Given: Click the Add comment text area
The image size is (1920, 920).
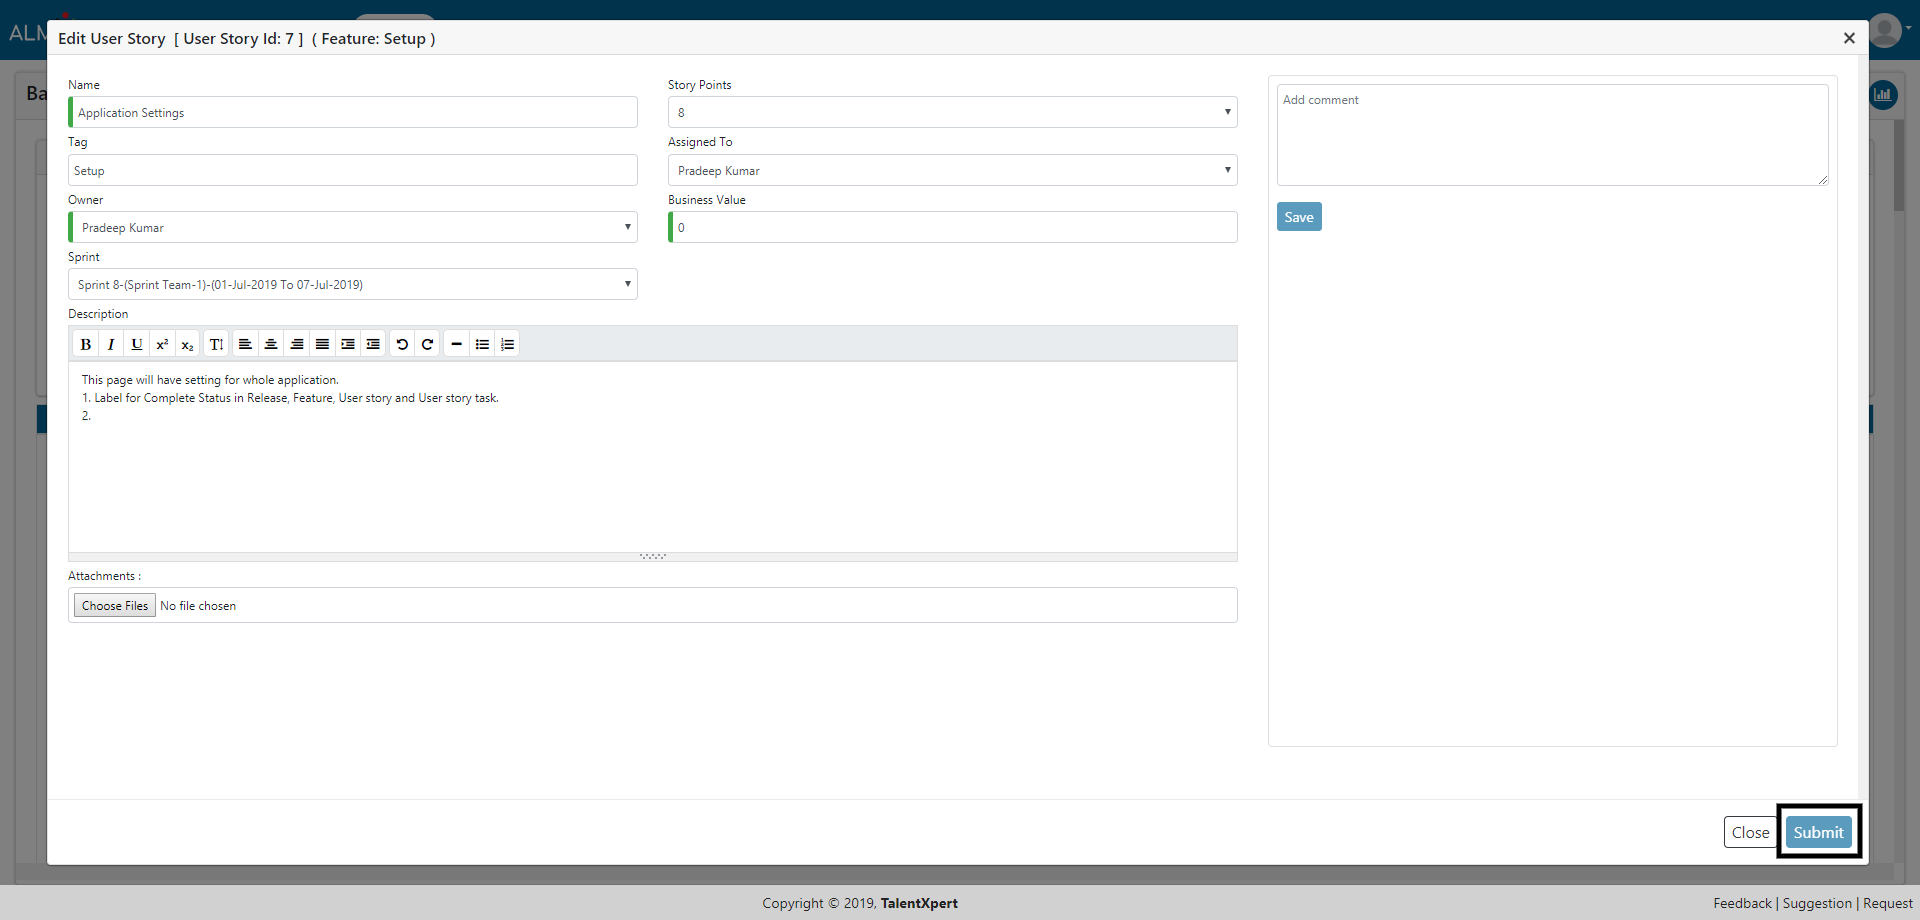Looking at the screenshot, I should click(1552, 135).
